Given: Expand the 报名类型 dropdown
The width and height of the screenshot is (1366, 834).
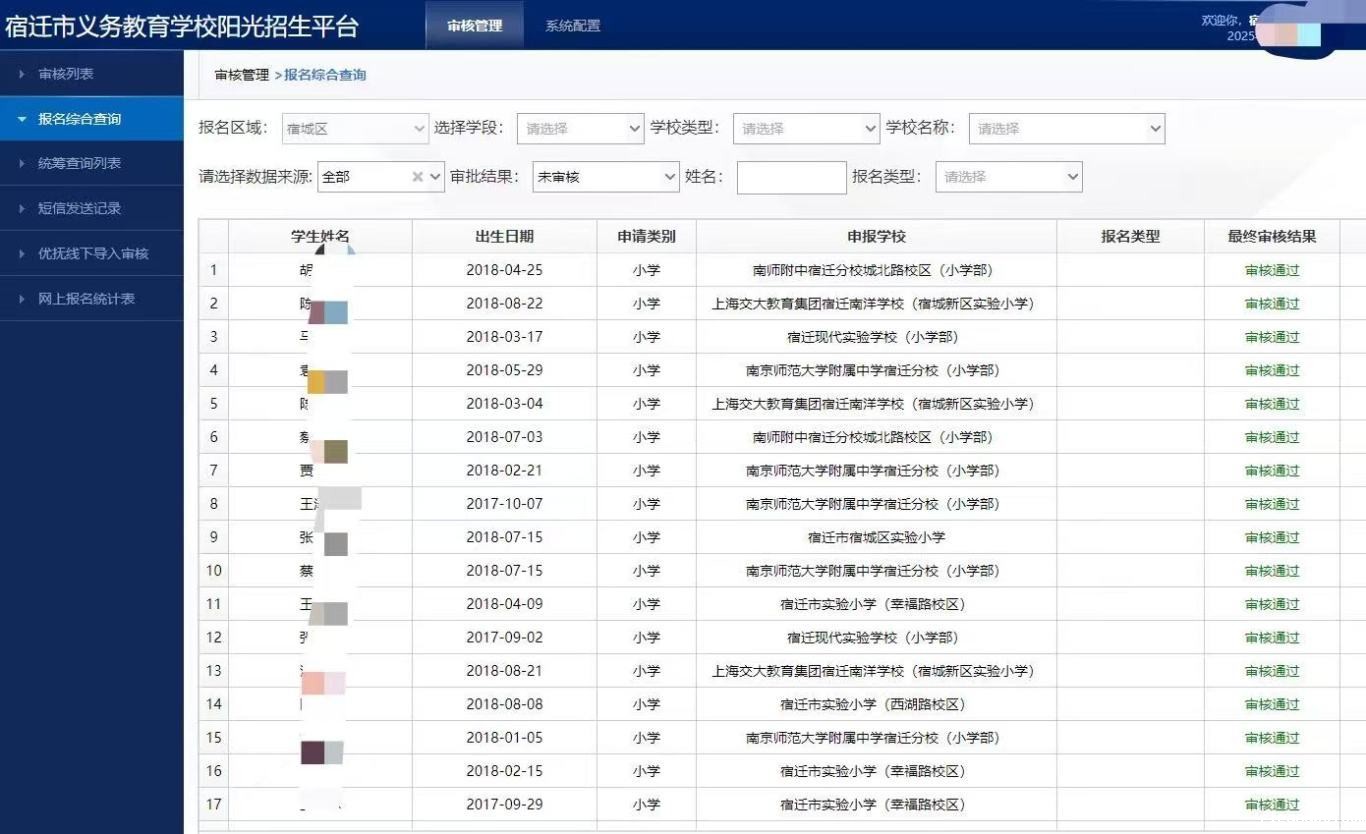Looking at the screenshot, I should pos(1009,177).
